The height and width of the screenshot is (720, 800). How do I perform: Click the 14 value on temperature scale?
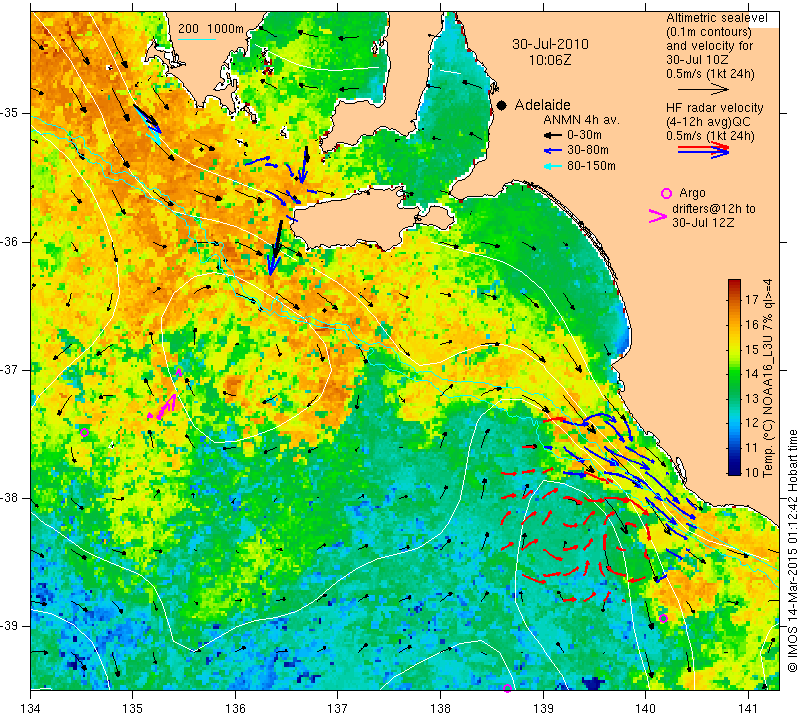[752, 374]
